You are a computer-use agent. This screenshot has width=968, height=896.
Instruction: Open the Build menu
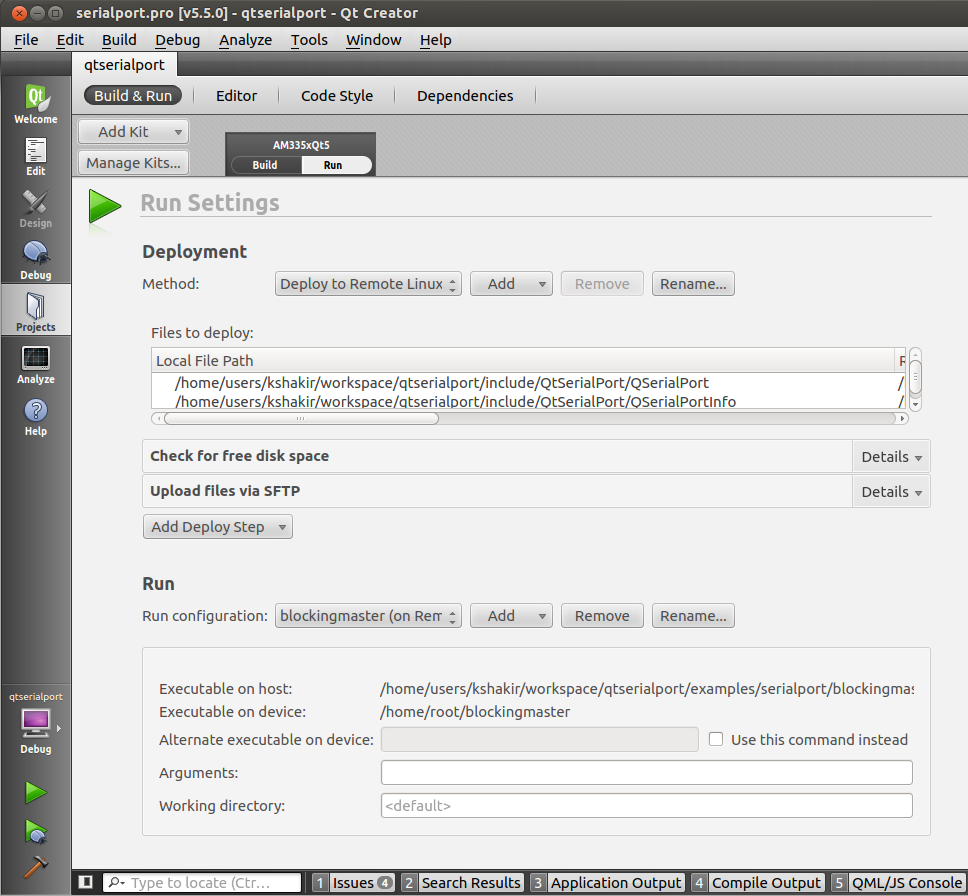(119, 40)
